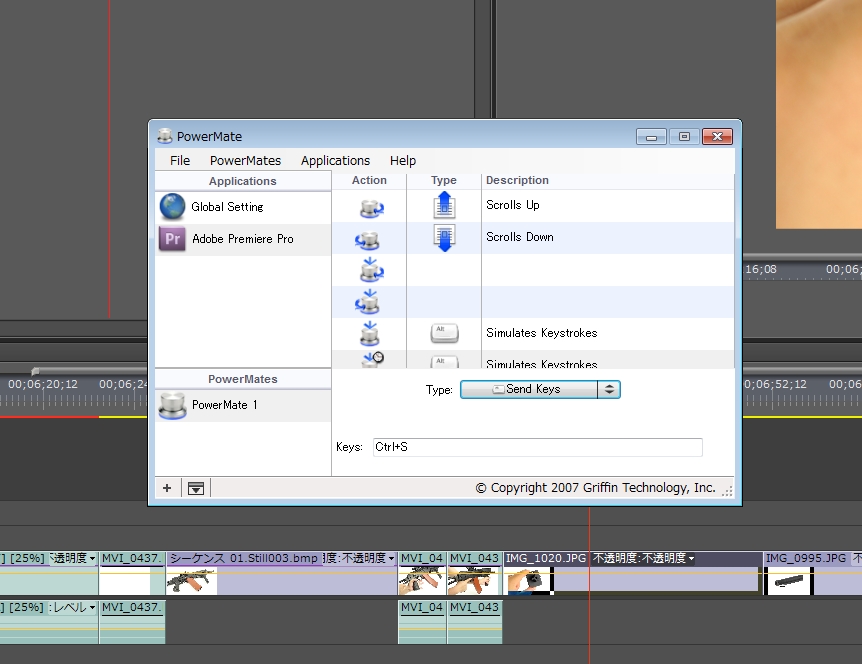Viewport: 862px width, 664px height.
Task: Click the Alt key icon for press action
Action: click(x=444, y=333)
